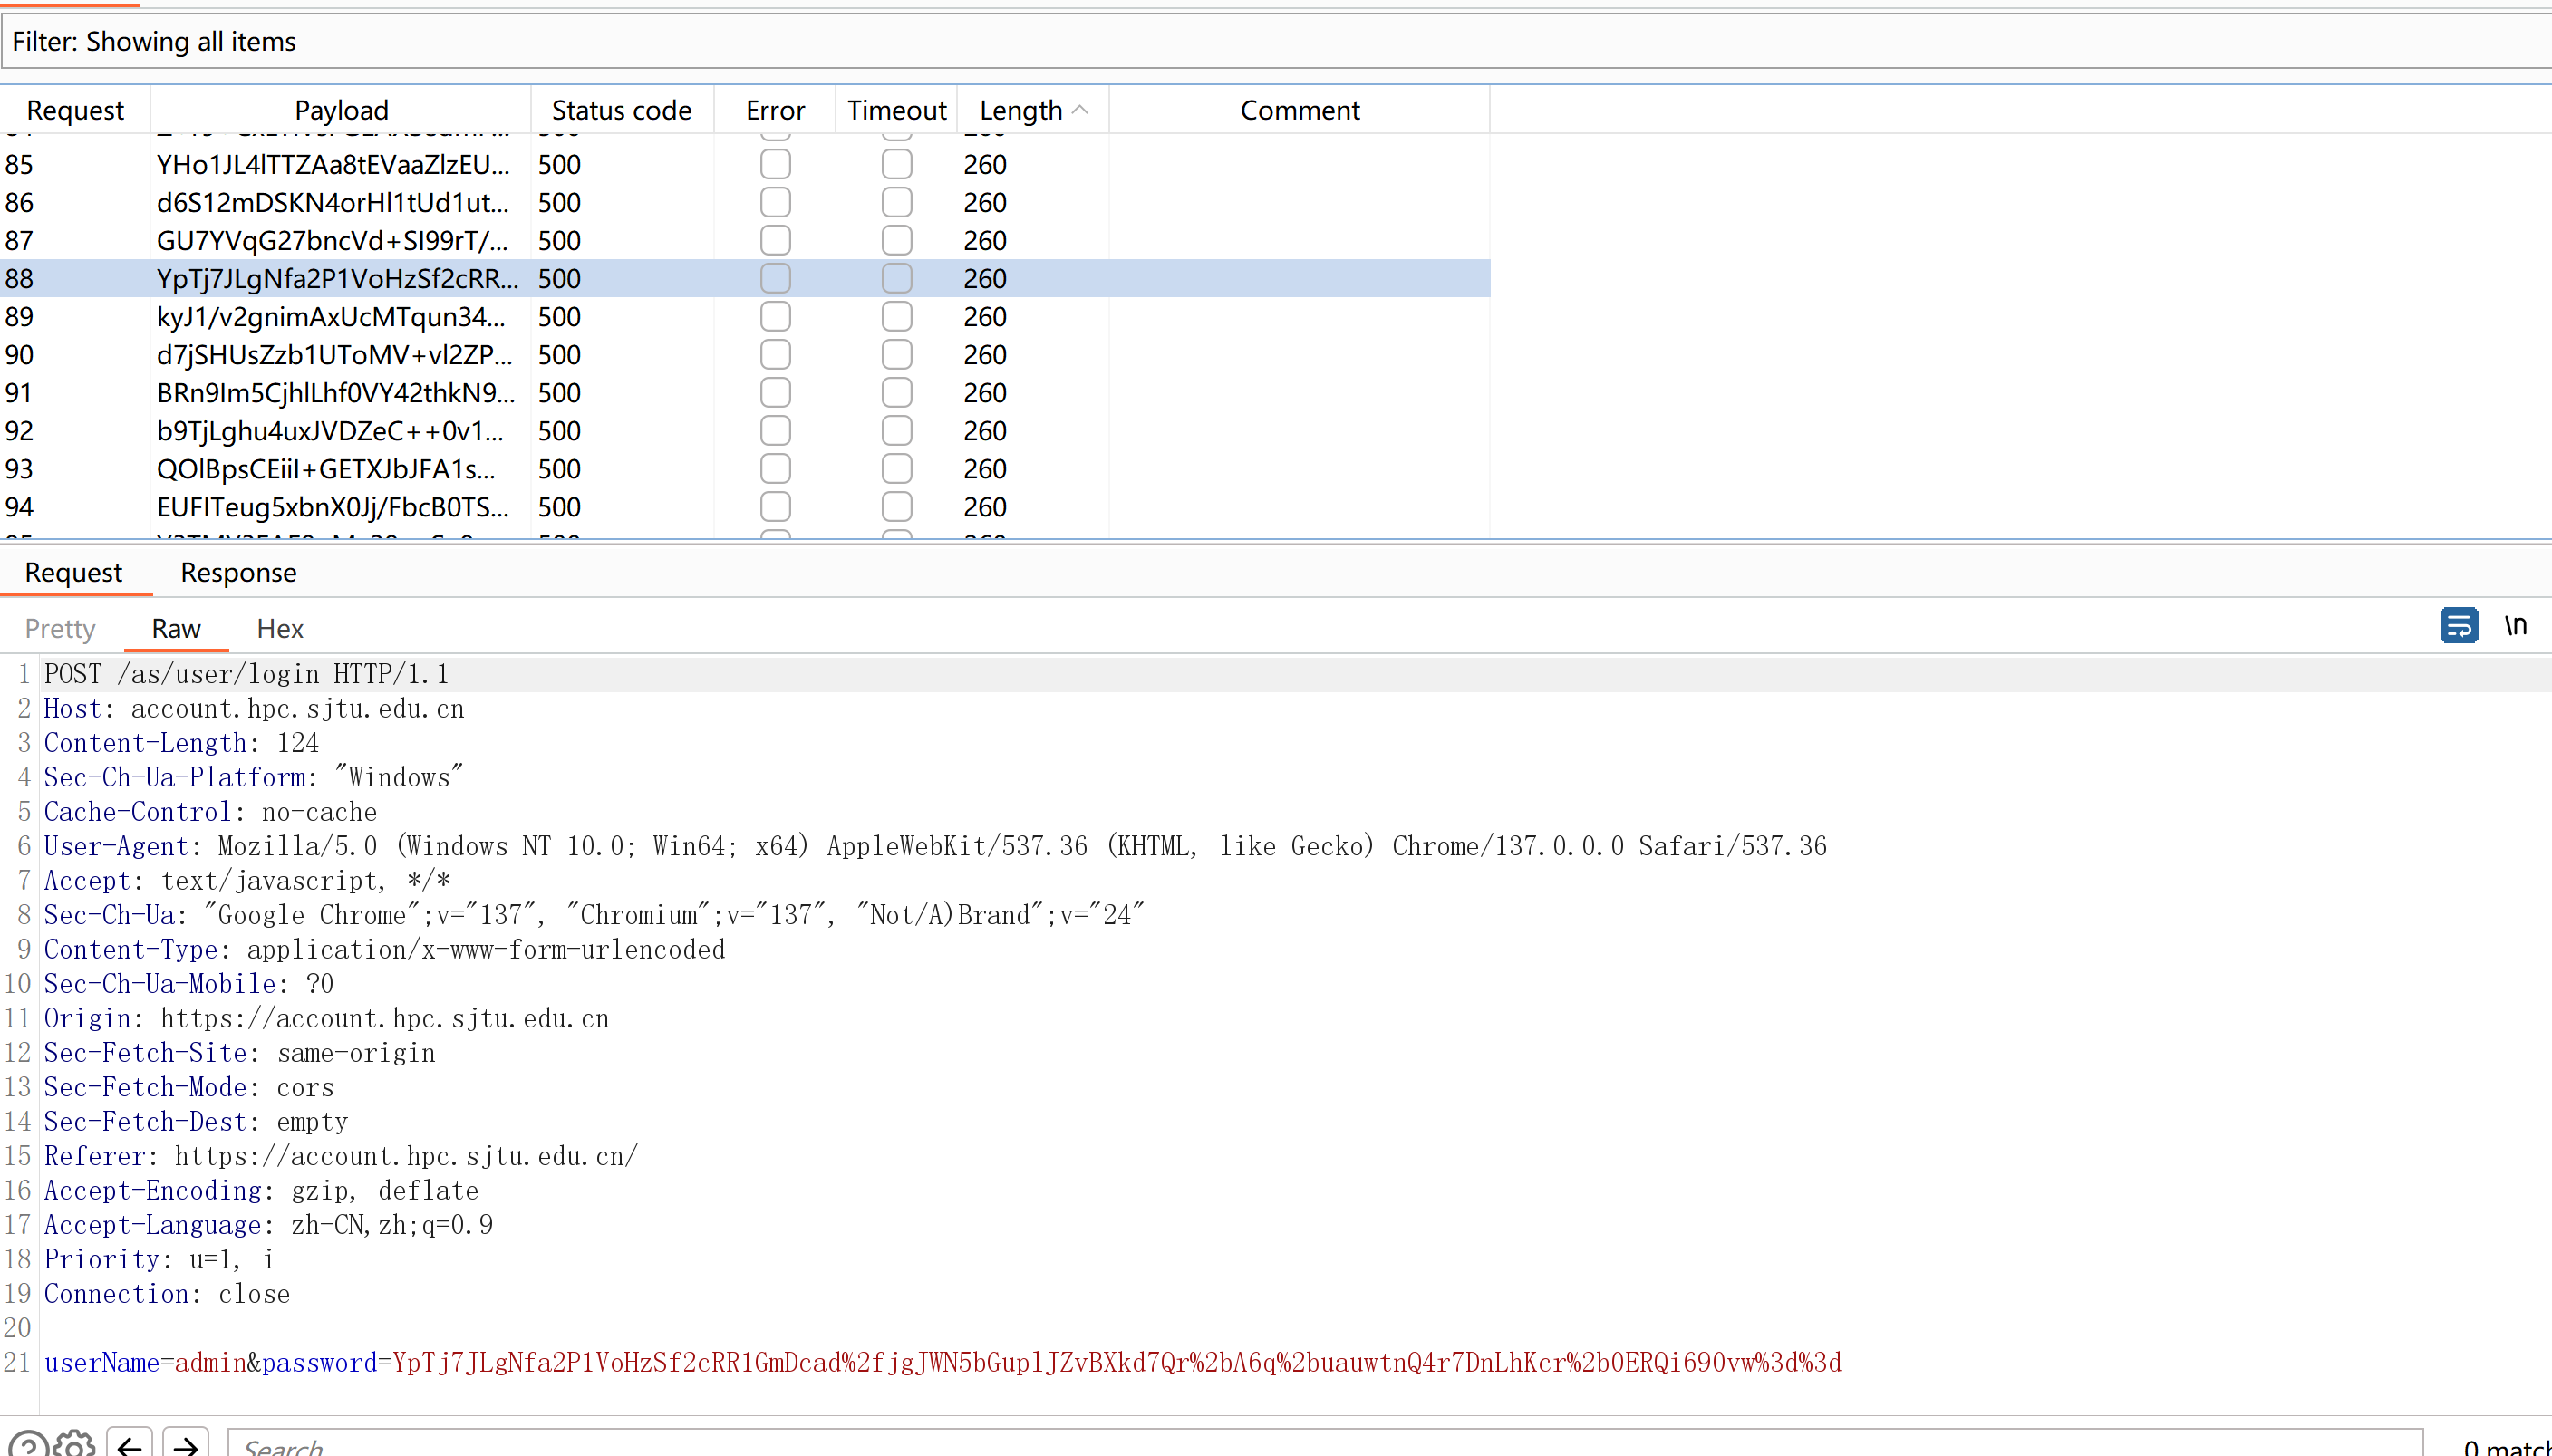
Task: Select the Pretty view tab
Action: [60, 629]
